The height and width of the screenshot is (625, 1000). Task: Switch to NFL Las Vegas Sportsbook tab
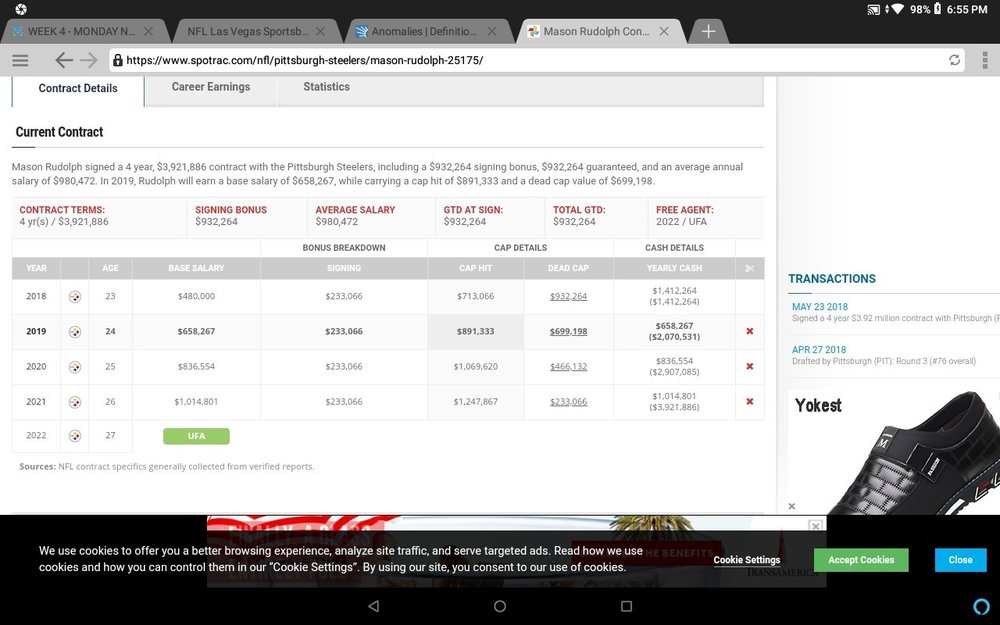point(247,31)
